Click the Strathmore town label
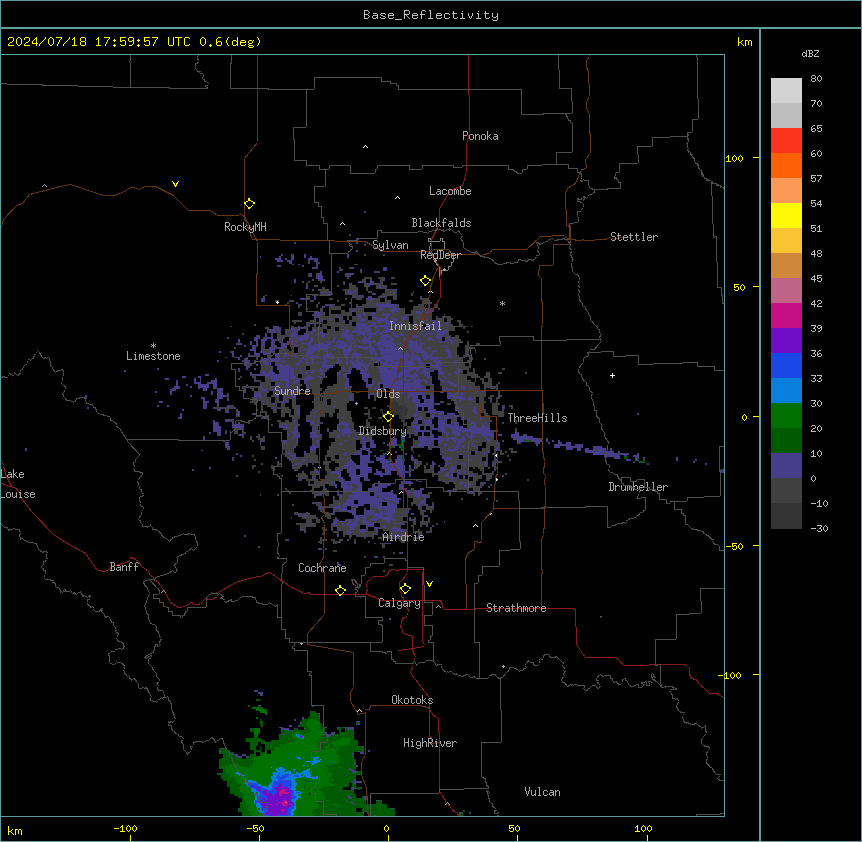862x842 pixels. click(x=516, y=608)
